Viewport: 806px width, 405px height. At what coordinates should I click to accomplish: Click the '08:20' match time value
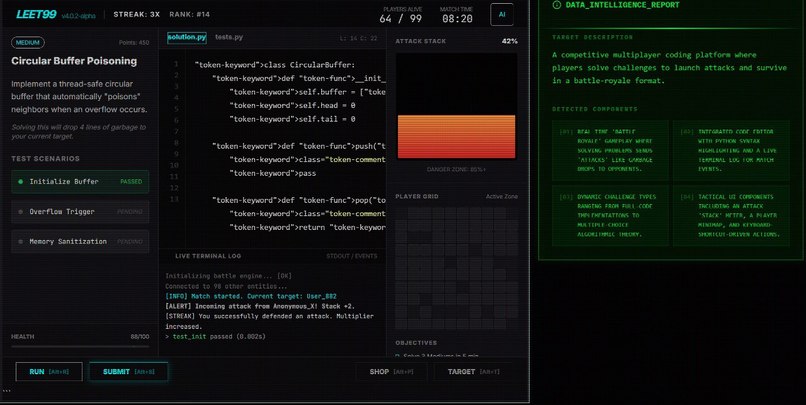pos(457,19)
